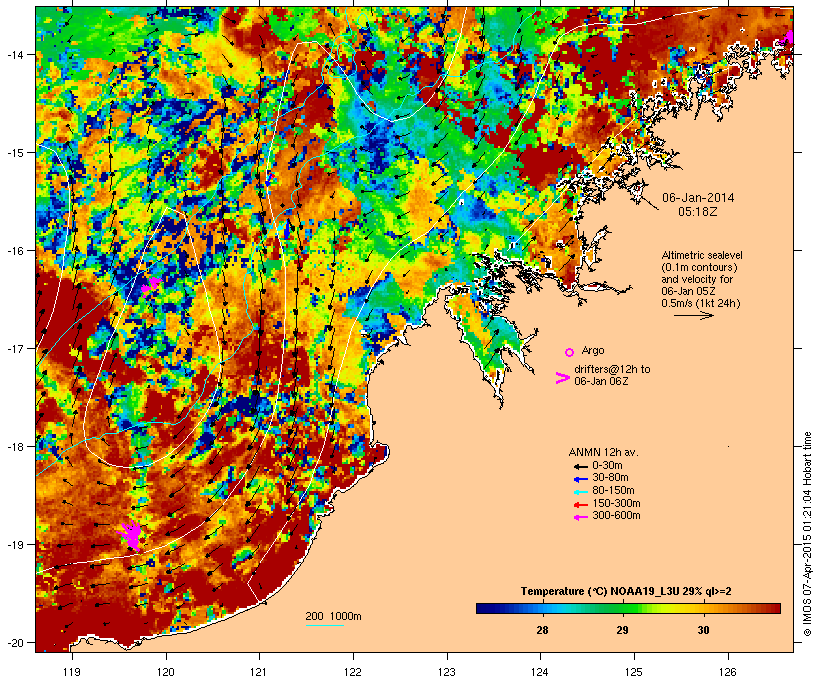Click the 'Altimetric sealevel' caption
Screen dimensions: 820x680
[x=702, y=255]
